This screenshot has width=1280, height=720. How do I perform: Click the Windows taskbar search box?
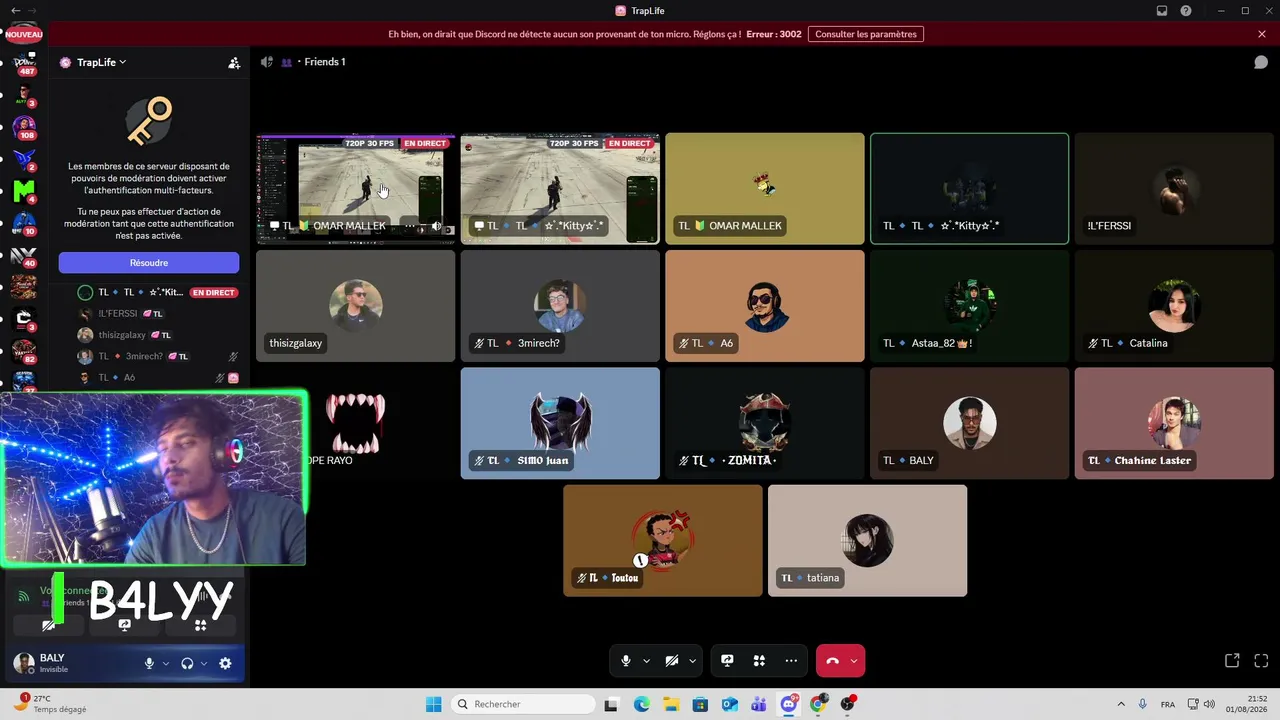(x=523, y=704)
